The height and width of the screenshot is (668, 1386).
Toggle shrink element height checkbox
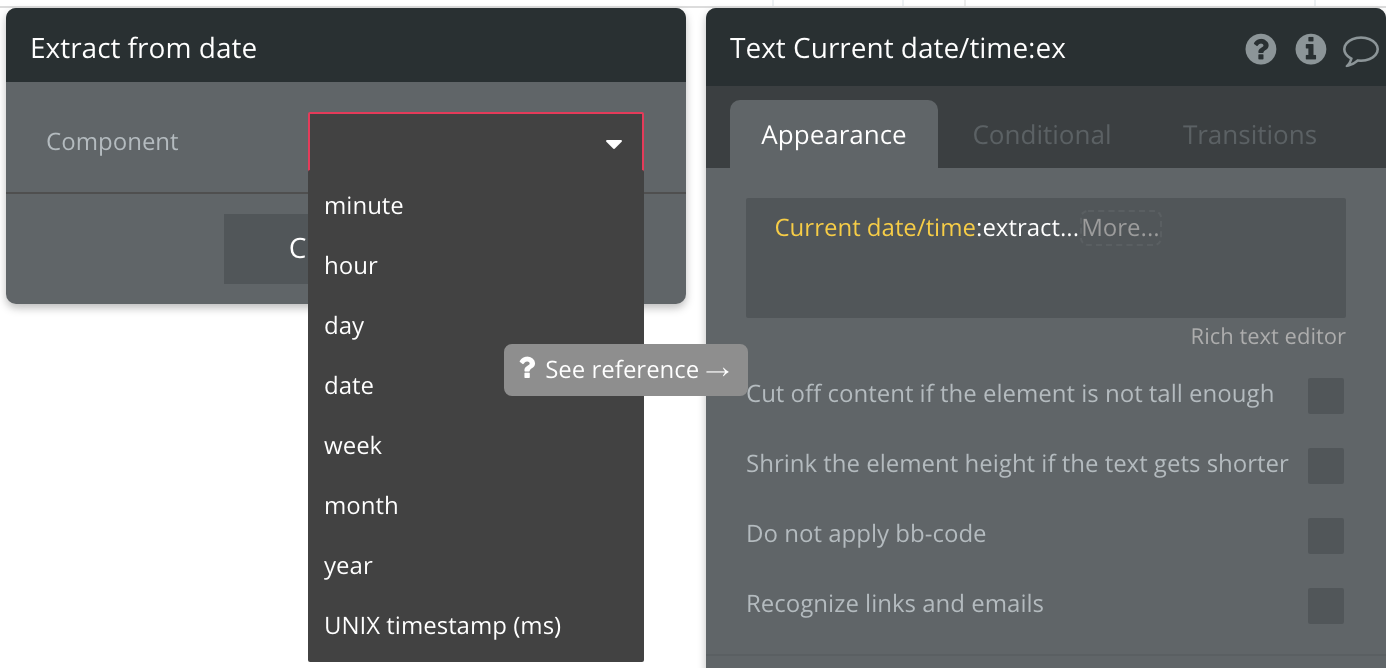tap(1326, 466)
